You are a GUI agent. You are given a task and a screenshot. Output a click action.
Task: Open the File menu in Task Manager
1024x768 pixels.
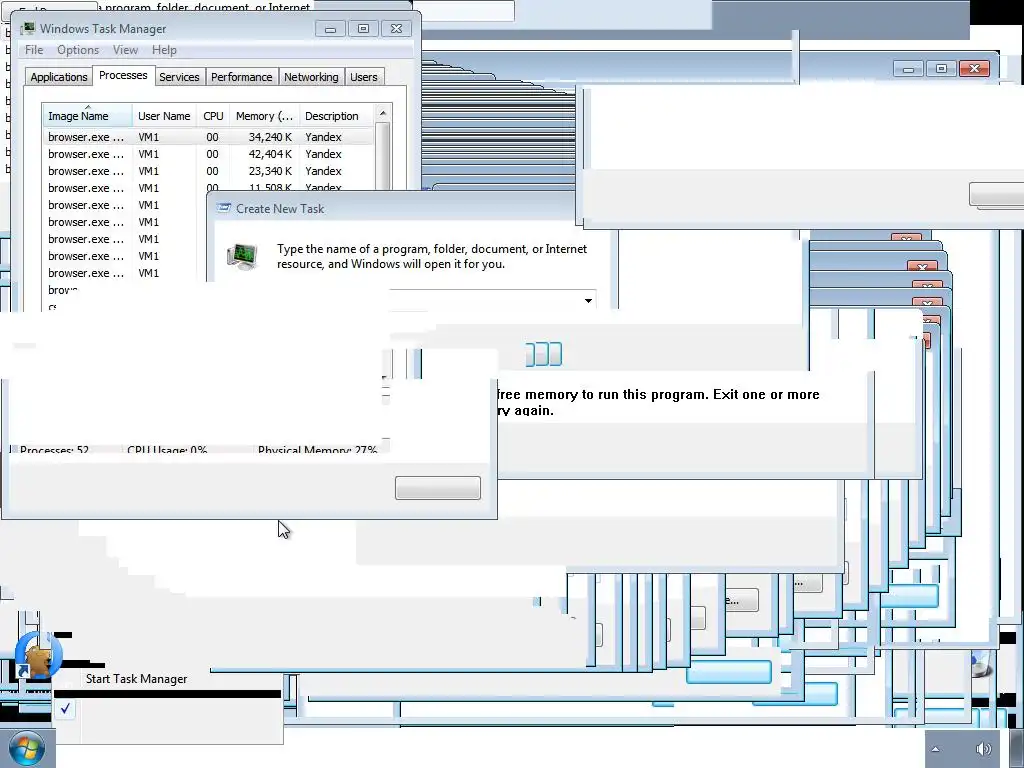(34, 50)
